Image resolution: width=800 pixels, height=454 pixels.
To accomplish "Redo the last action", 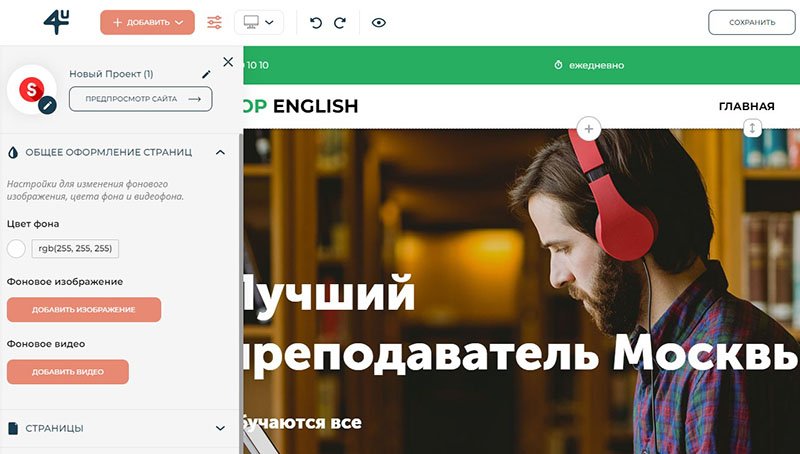I will [340, 22].
